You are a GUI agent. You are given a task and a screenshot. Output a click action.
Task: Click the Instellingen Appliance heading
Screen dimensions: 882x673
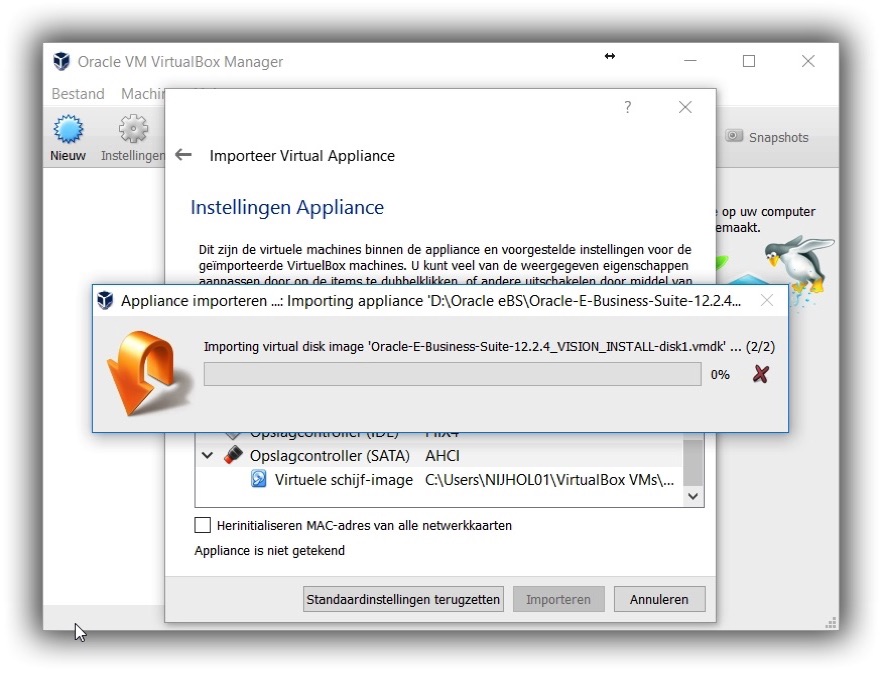coord(287,207)
